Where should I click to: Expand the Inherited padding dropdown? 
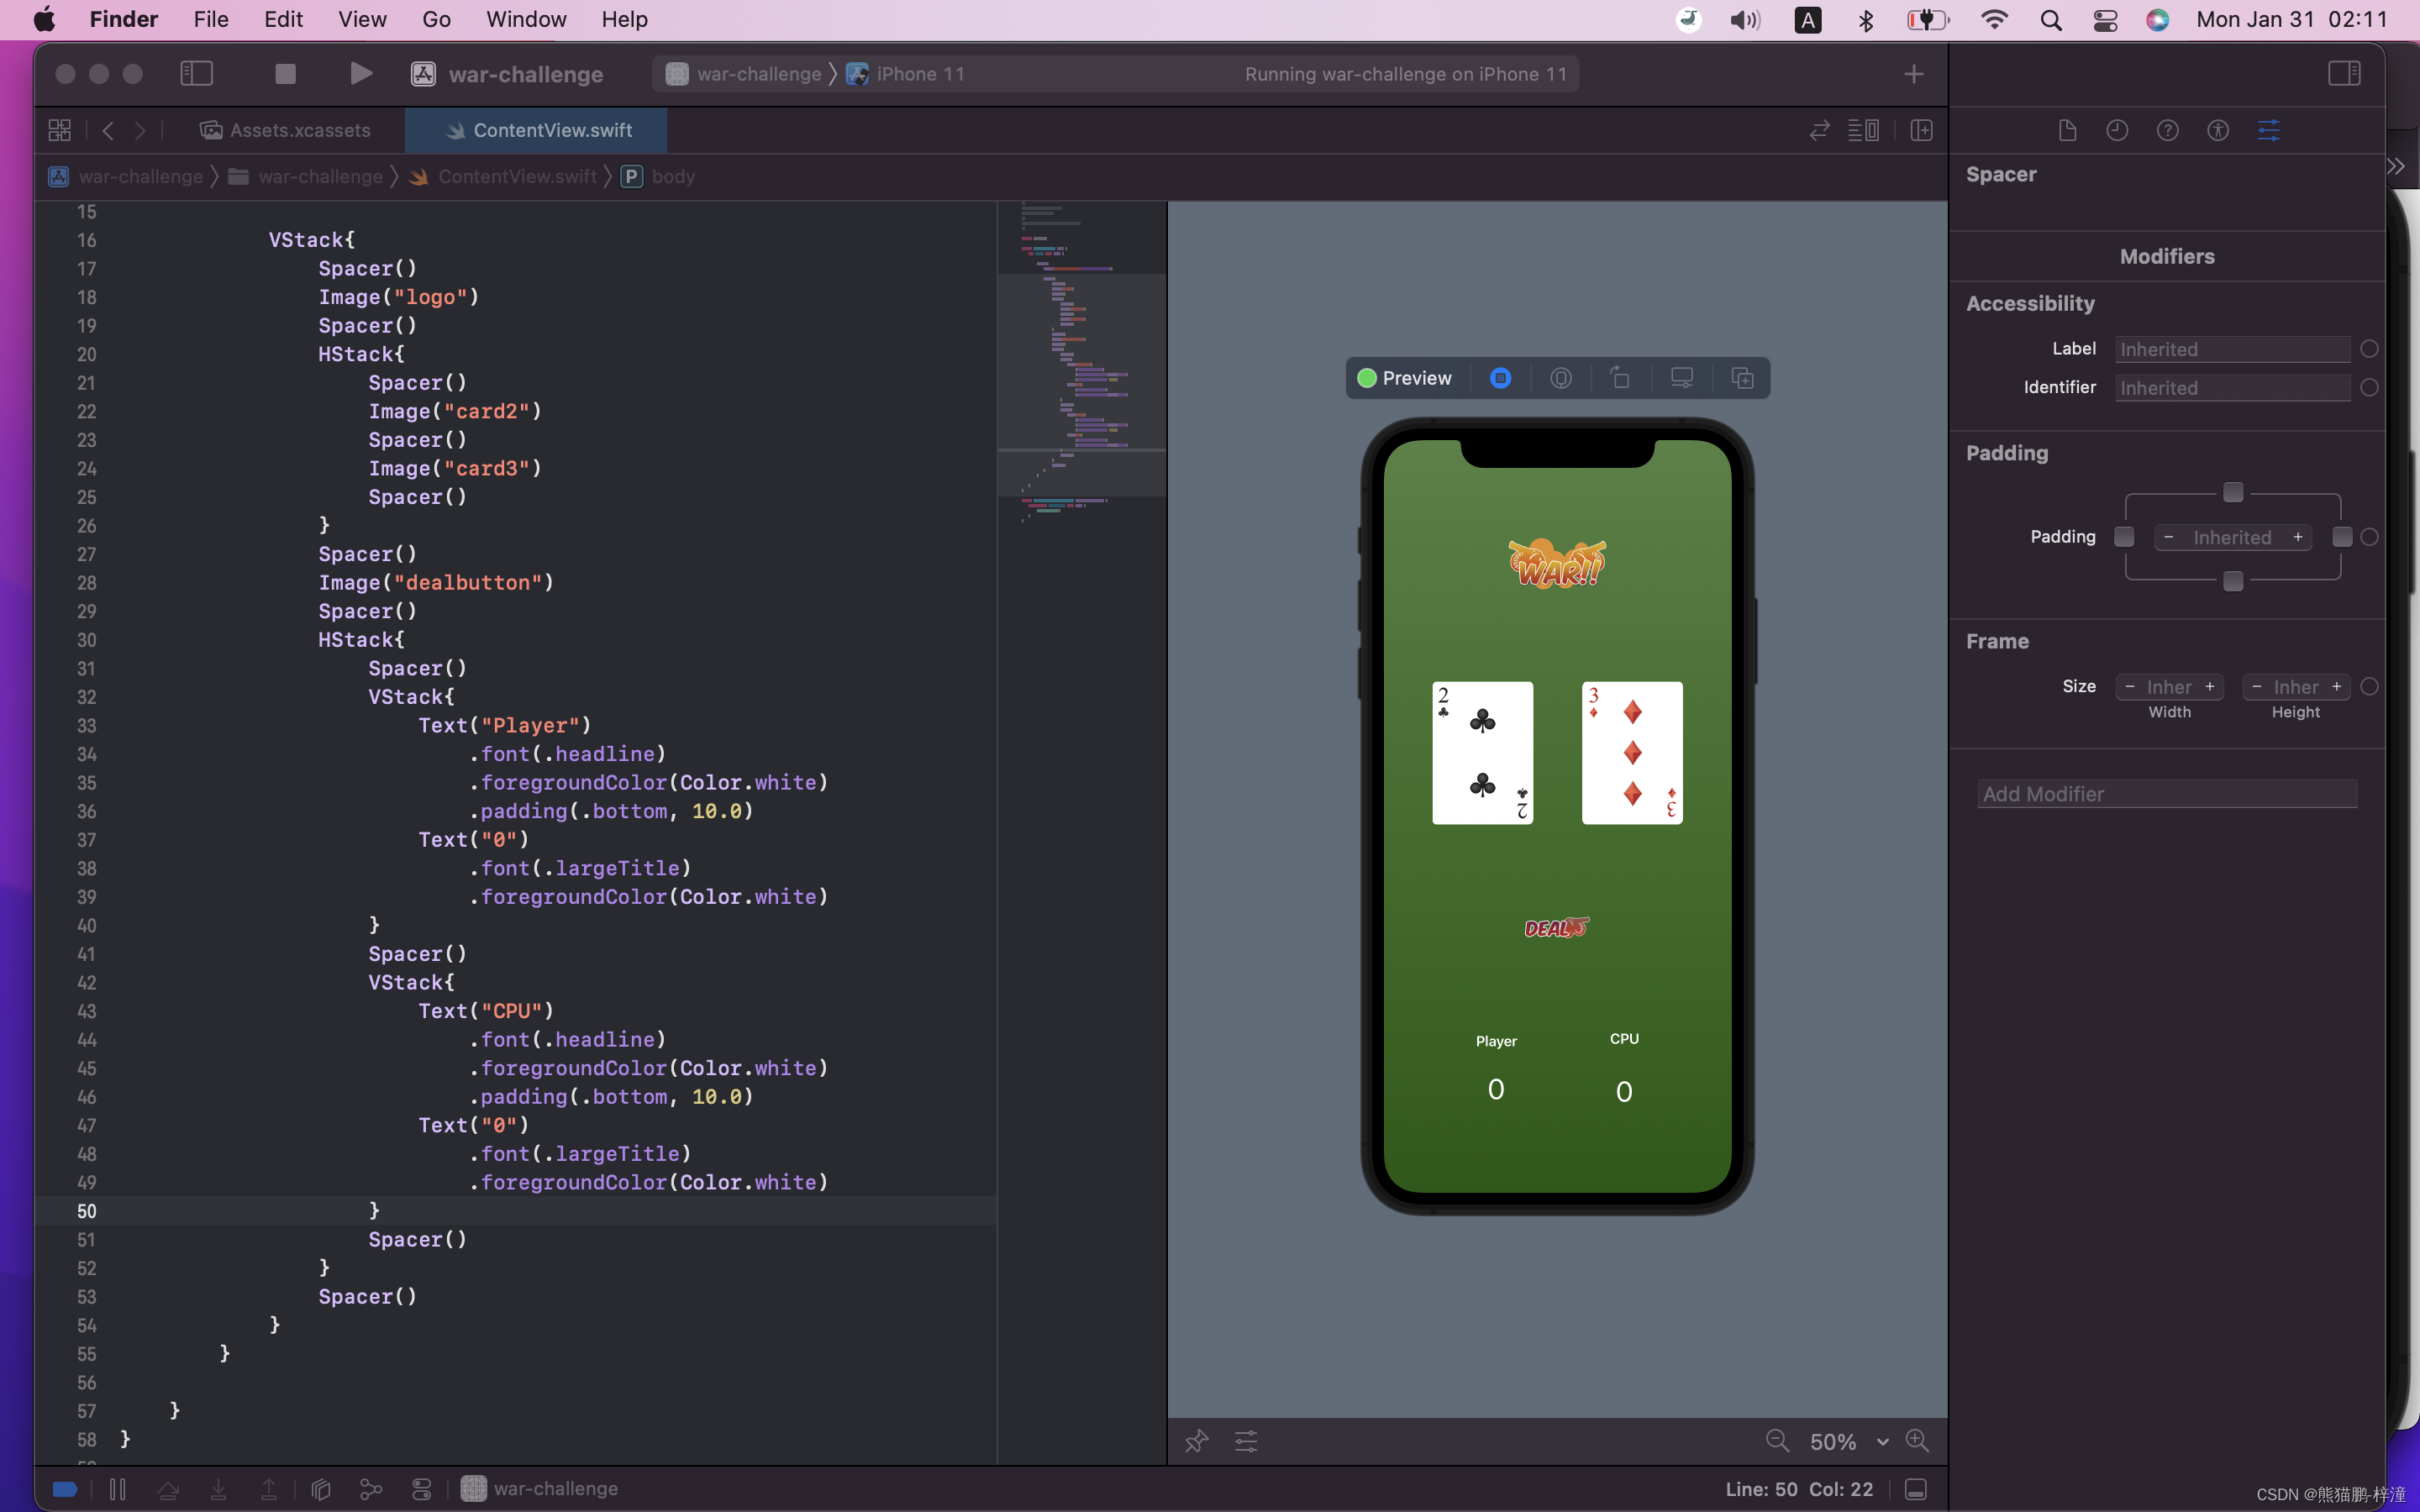click(2231, 537)
